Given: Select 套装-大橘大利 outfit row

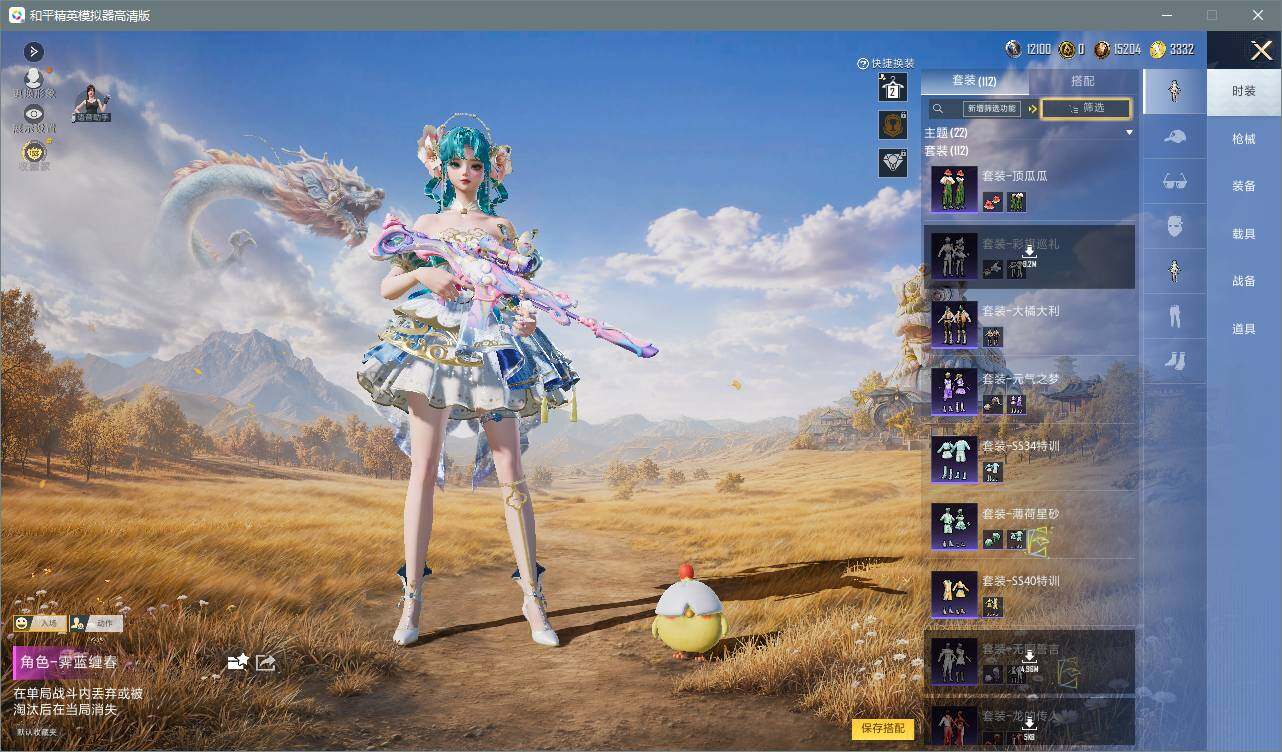Looking at the screenshot, I should [x=1029, y=324].
